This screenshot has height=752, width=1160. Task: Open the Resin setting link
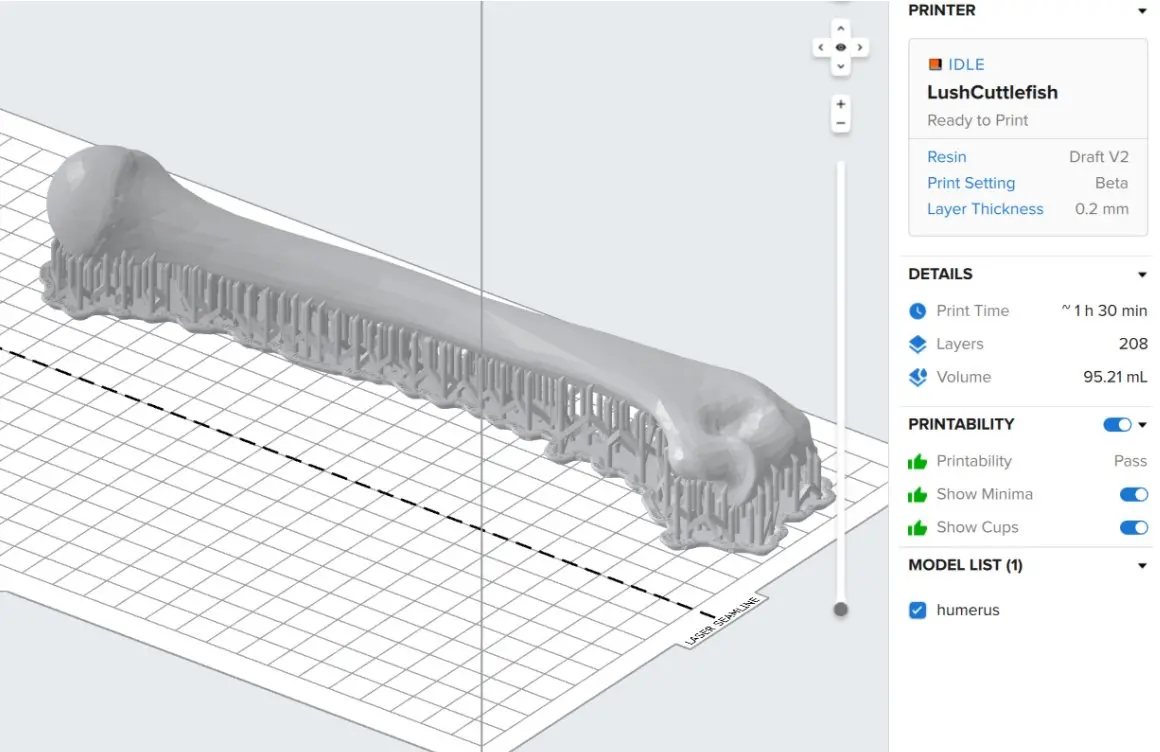[x=946, y=157]
